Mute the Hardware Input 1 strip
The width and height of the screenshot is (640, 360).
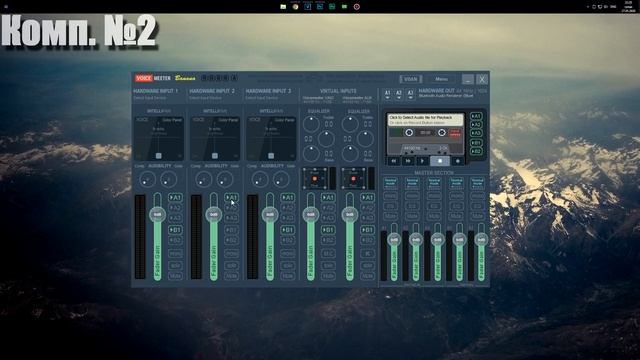[175, 276]
